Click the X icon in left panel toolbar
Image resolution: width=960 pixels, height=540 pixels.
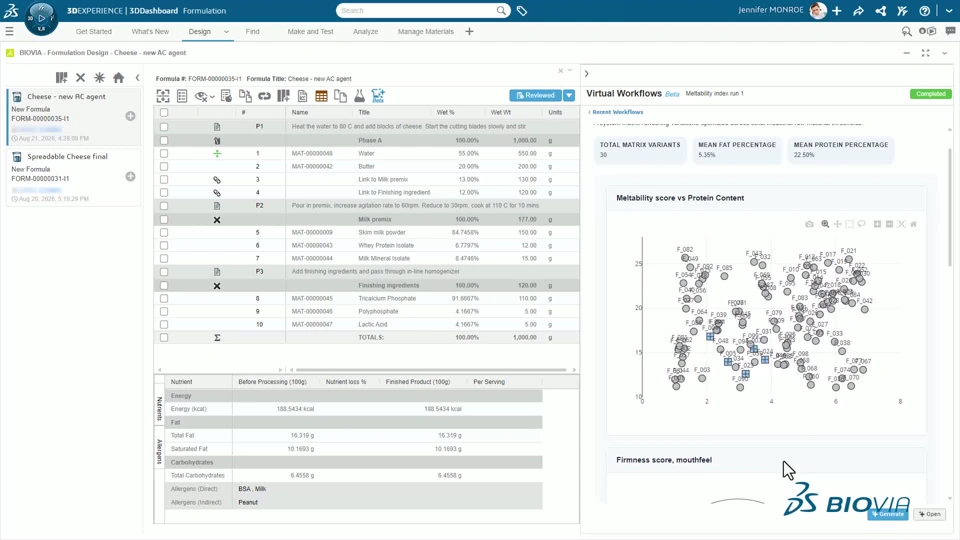(x=80, y=78)
